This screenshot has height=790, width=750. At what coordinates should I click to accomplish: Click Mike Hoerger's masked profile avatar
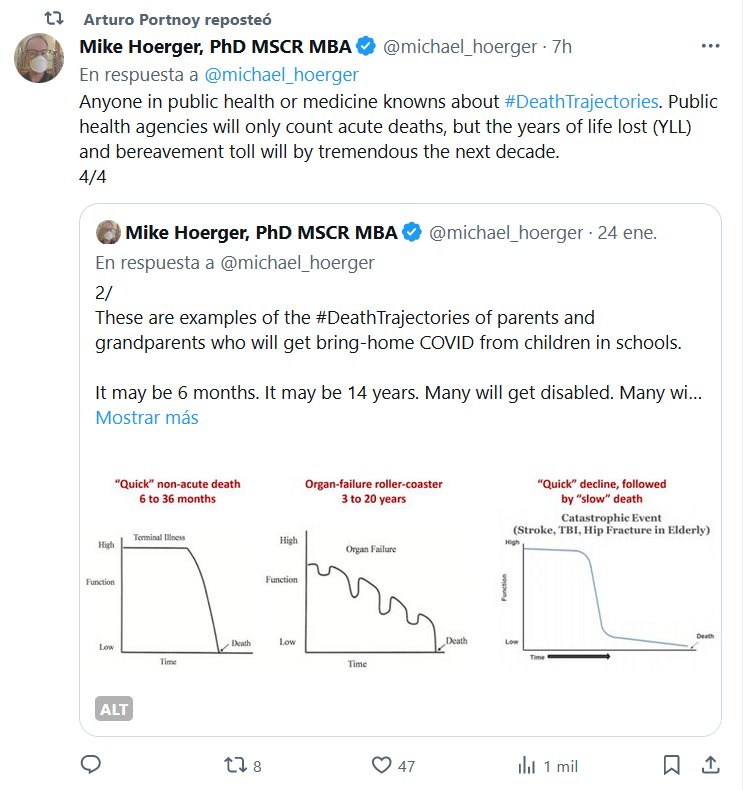tap(40, 59)
